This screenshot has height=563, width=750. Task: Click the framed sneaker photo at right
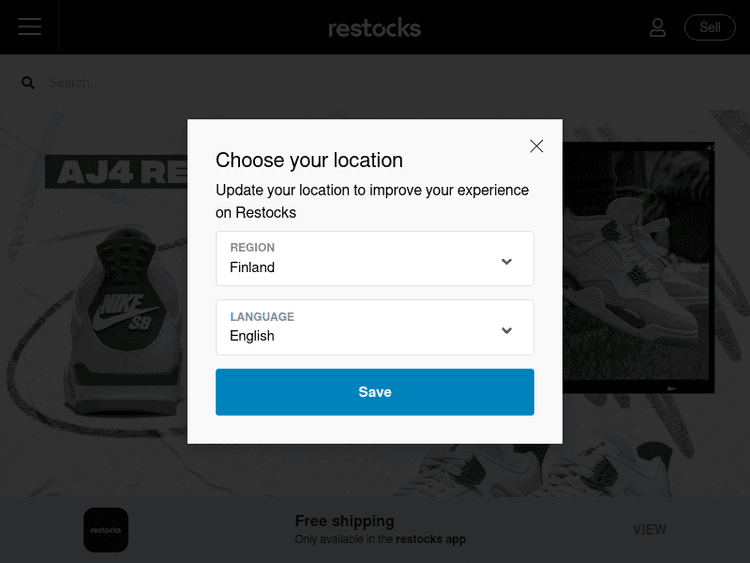click(x=640, y=265)
